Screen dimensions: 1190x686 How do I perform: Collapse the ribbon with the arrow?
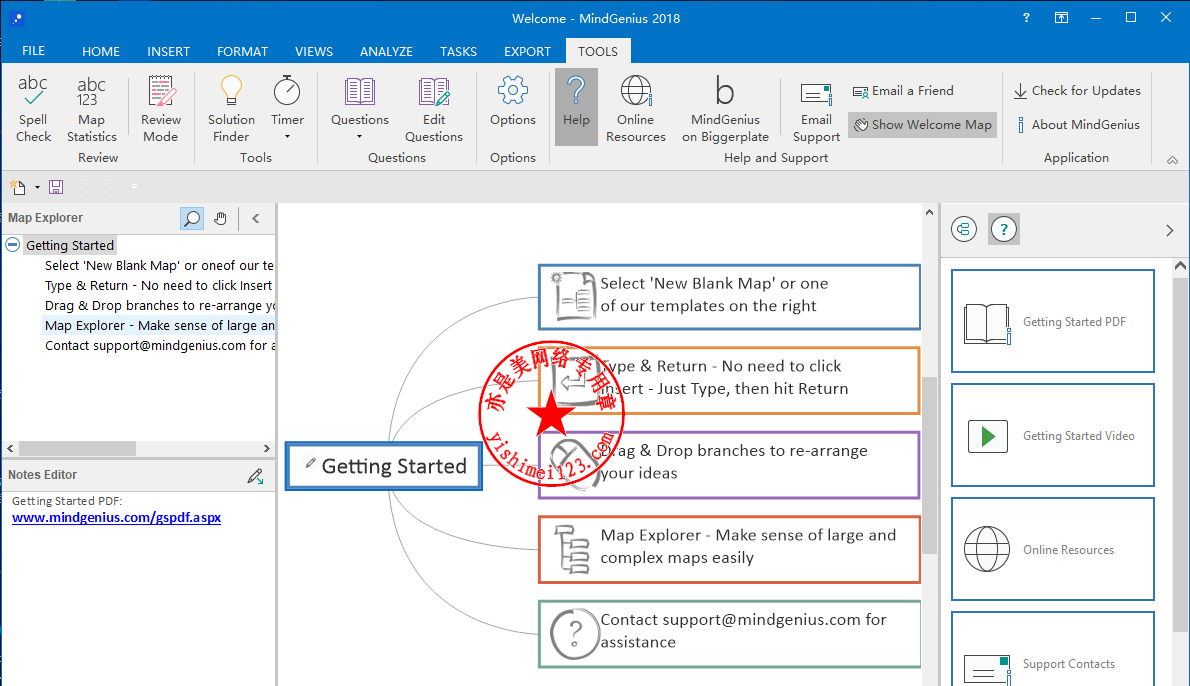click(x=1173, y=160)
